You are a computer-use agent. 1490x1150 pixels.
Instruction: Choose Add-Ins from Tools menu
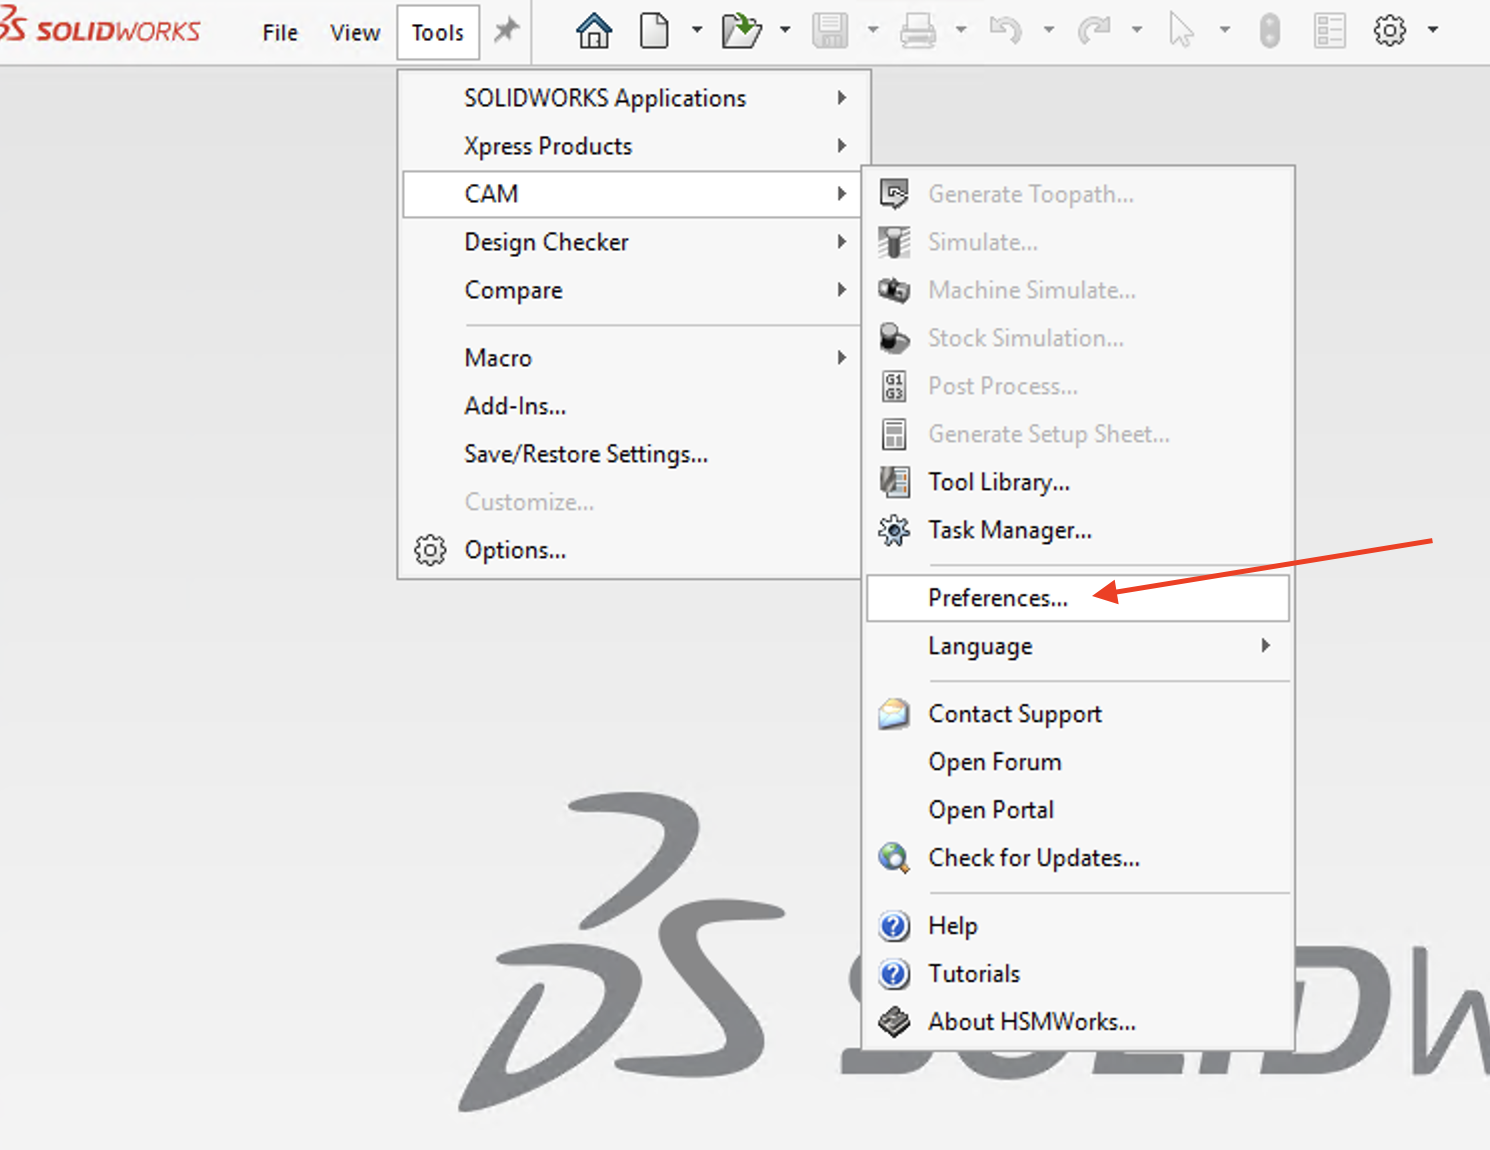pyautogui.click(x=634, y=406)
